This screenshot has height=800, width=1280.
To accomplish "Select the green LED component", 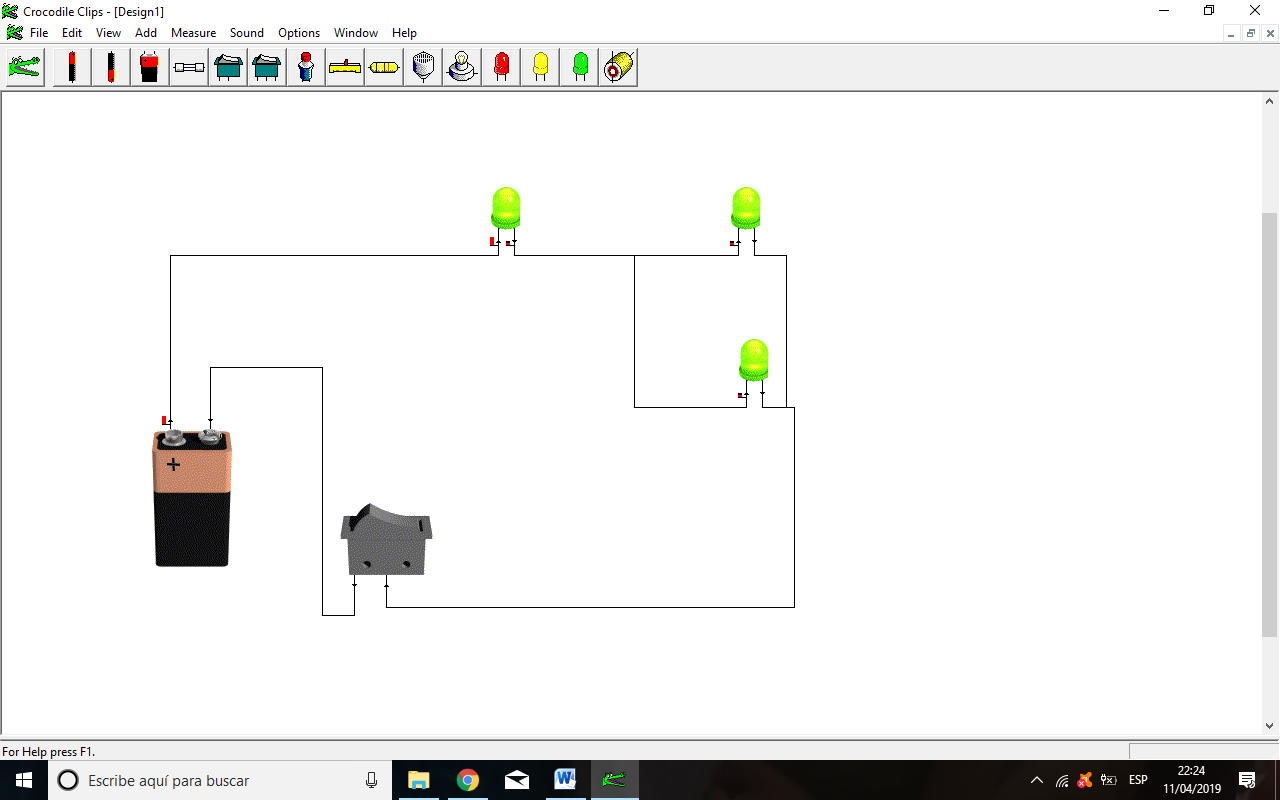I will pyautogui.click(x=578, y=66).
